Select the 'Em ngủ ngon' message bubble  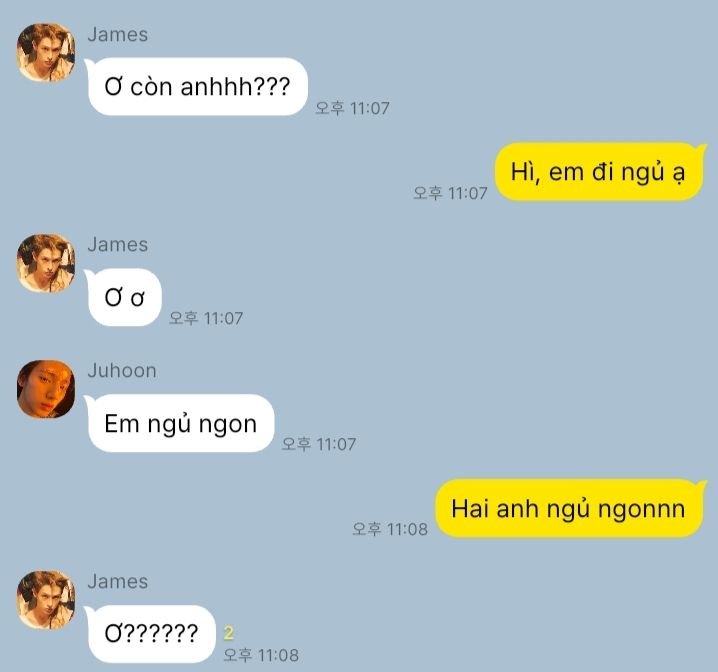pos(181,423)
